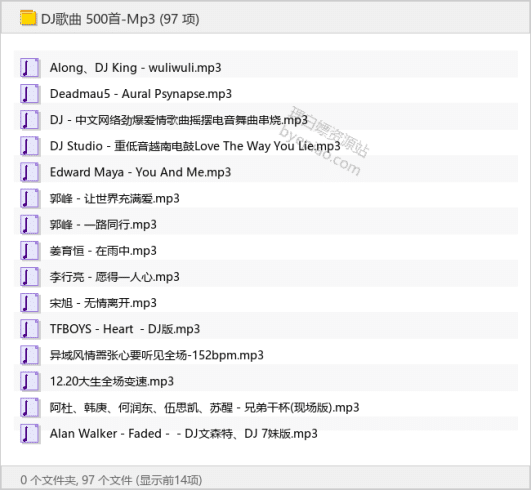531x490 pixels.
Task: Click music icon beside 让世界充满爱.mp3
Action: click(x=29, y=198)
